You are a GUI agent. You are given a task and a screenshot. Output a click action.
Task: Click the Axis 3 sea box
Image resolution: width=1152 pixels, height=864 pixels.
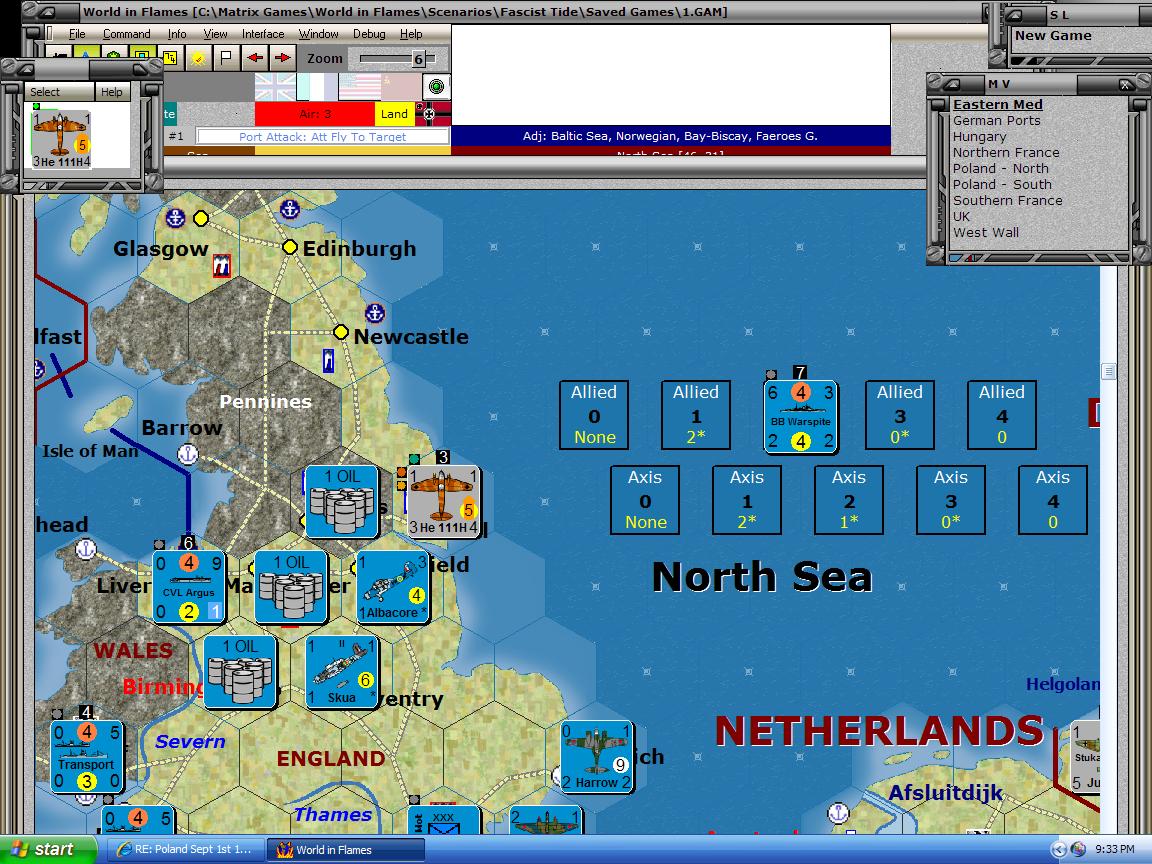[951, 500]
